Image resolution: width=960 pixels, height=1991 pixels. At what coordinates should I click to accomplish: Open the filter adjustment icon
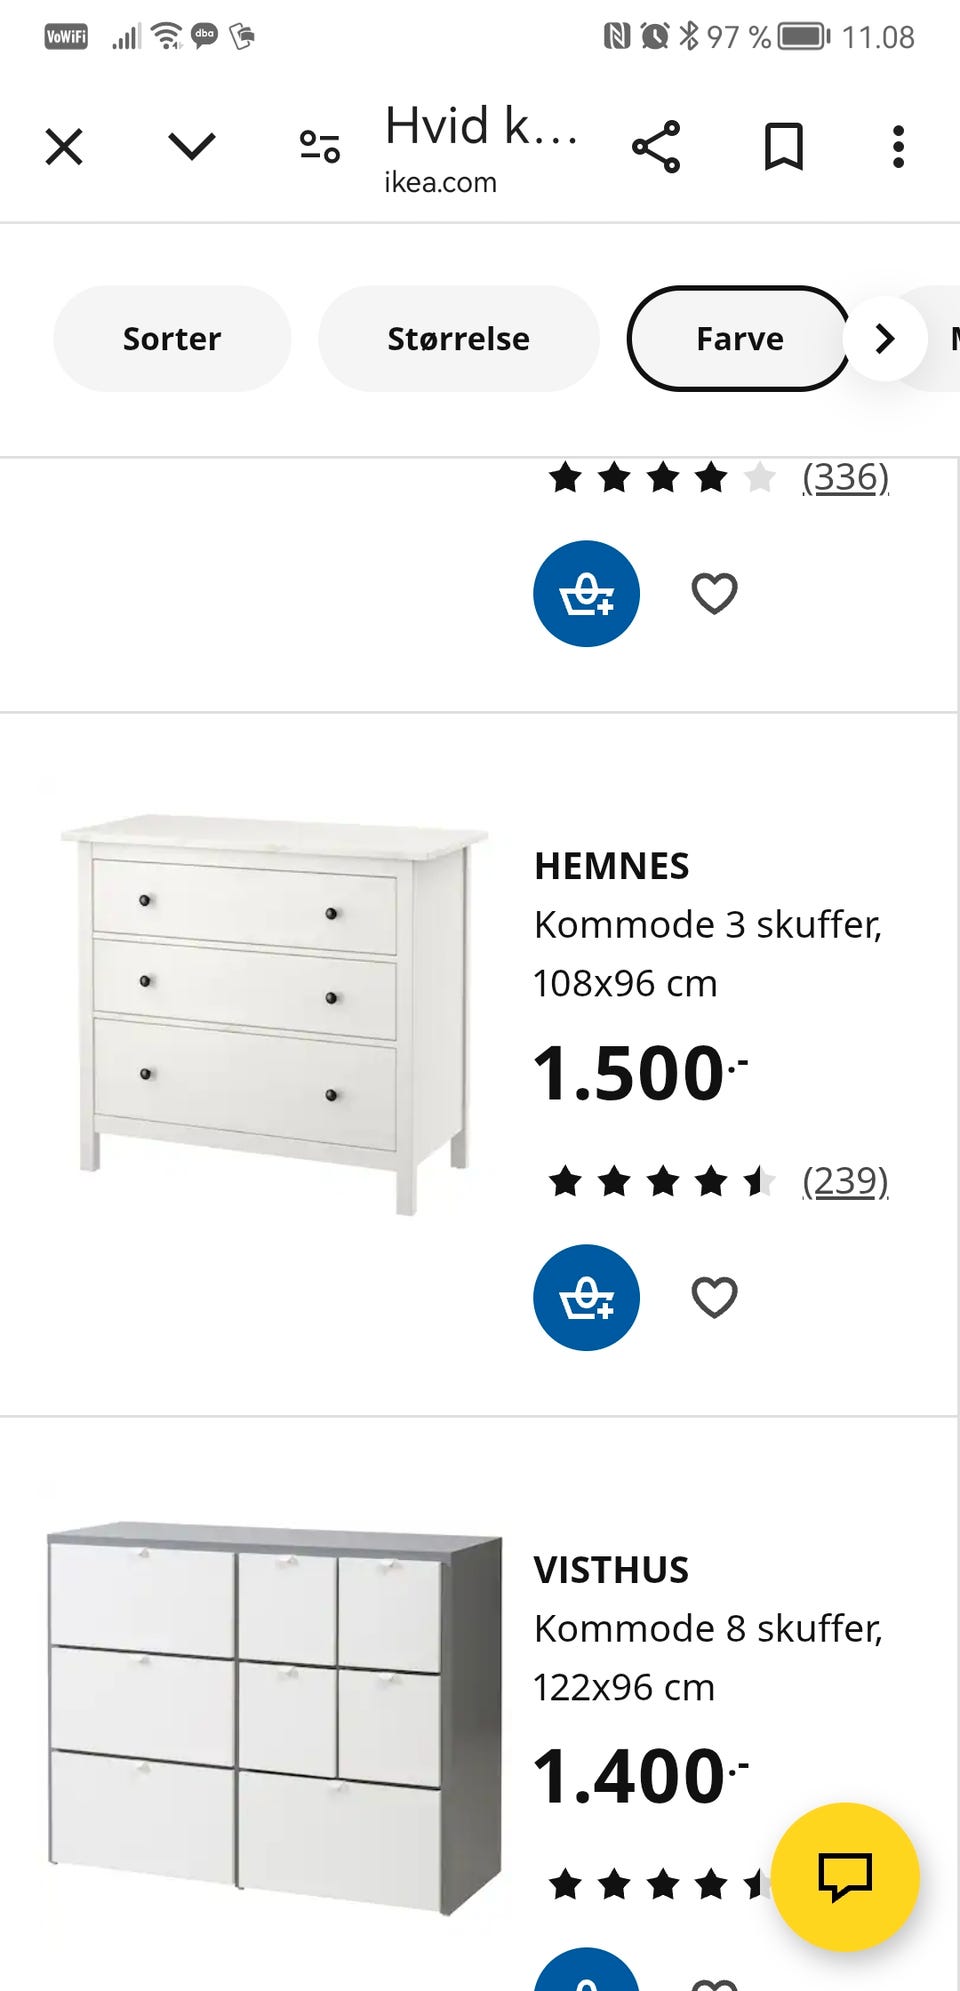pyautogui.click(x=317, y=146)
